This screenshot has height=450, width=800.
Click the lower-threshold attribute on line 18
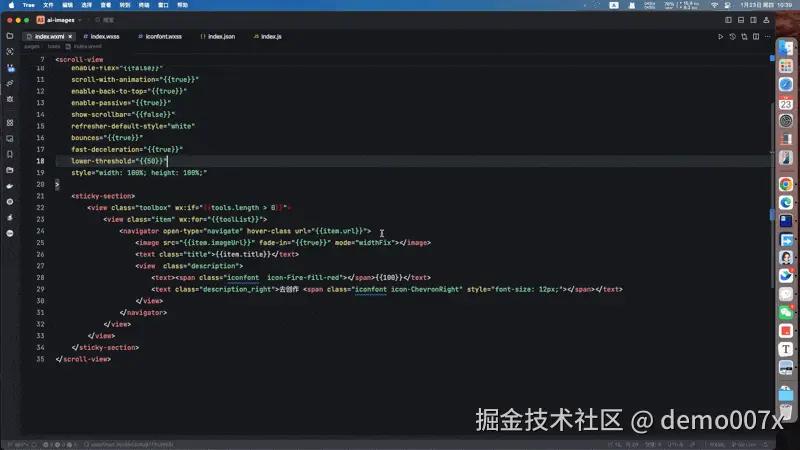(102, 161)
